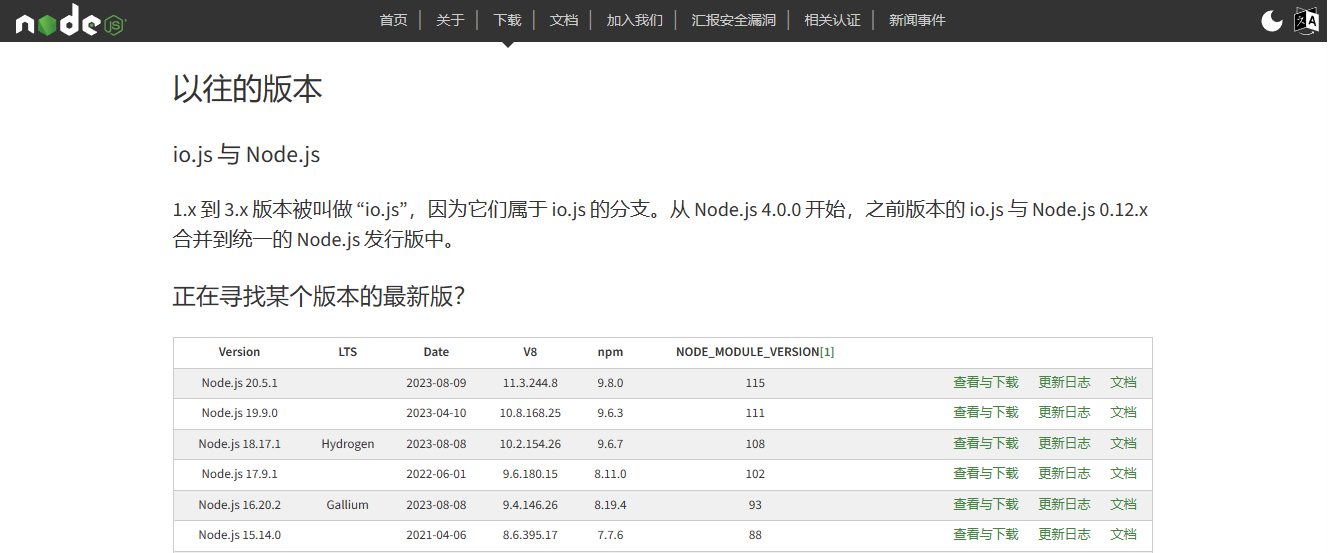Open 更新日志 for Node.js 17.9.1

[1064, 474]
